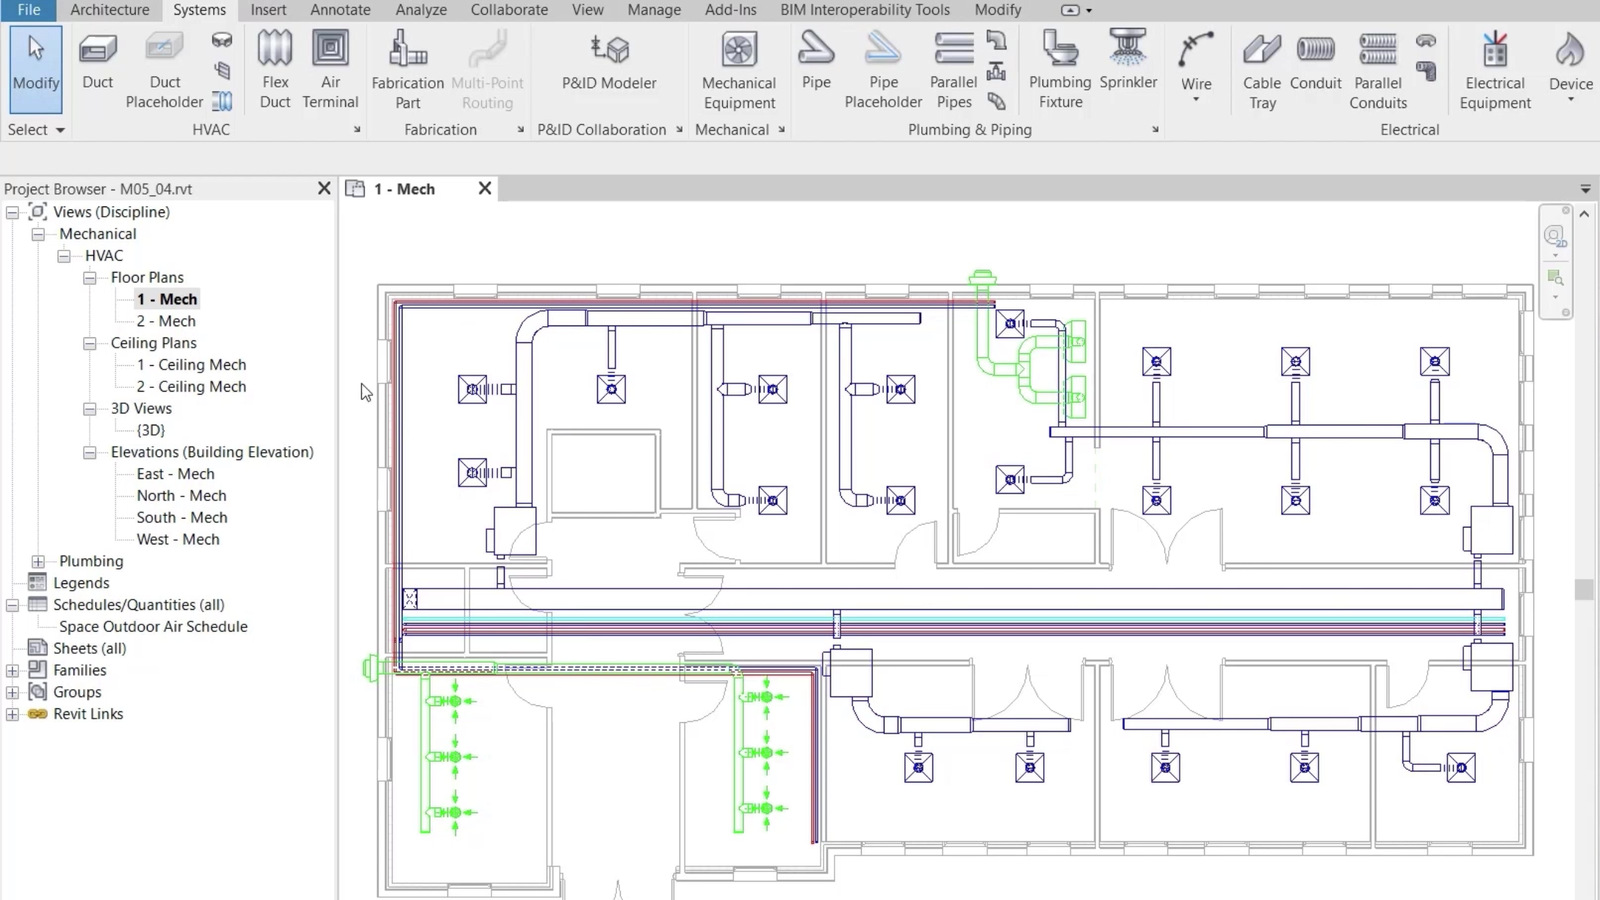Select the Cable Tray tool
The height and width of the screenshot is (900, 1600).
[x=1262, y=70]
